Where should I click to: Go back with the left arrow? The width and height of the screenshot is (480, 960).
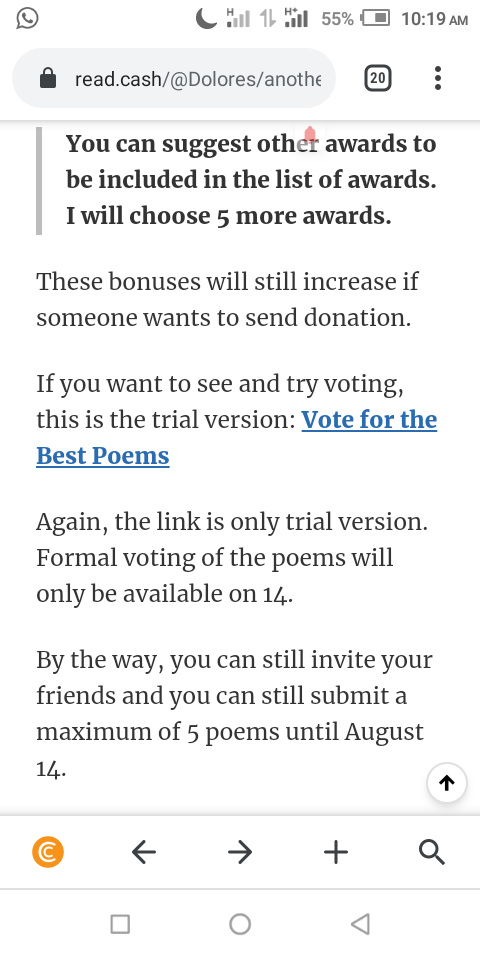[x=144, y=852]
